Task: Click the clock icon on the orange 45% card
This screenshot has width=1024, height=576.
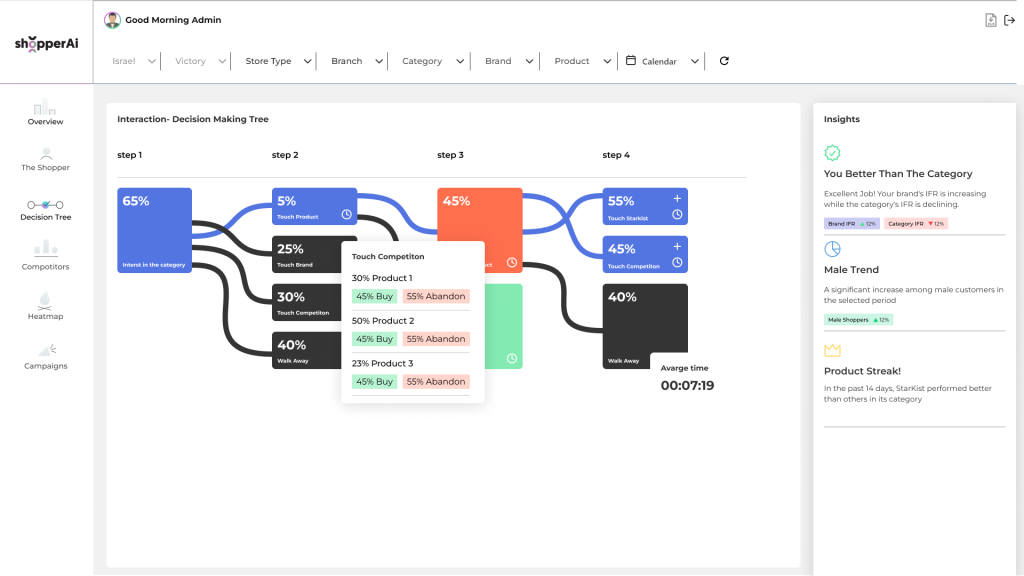Action: point(512,263)
